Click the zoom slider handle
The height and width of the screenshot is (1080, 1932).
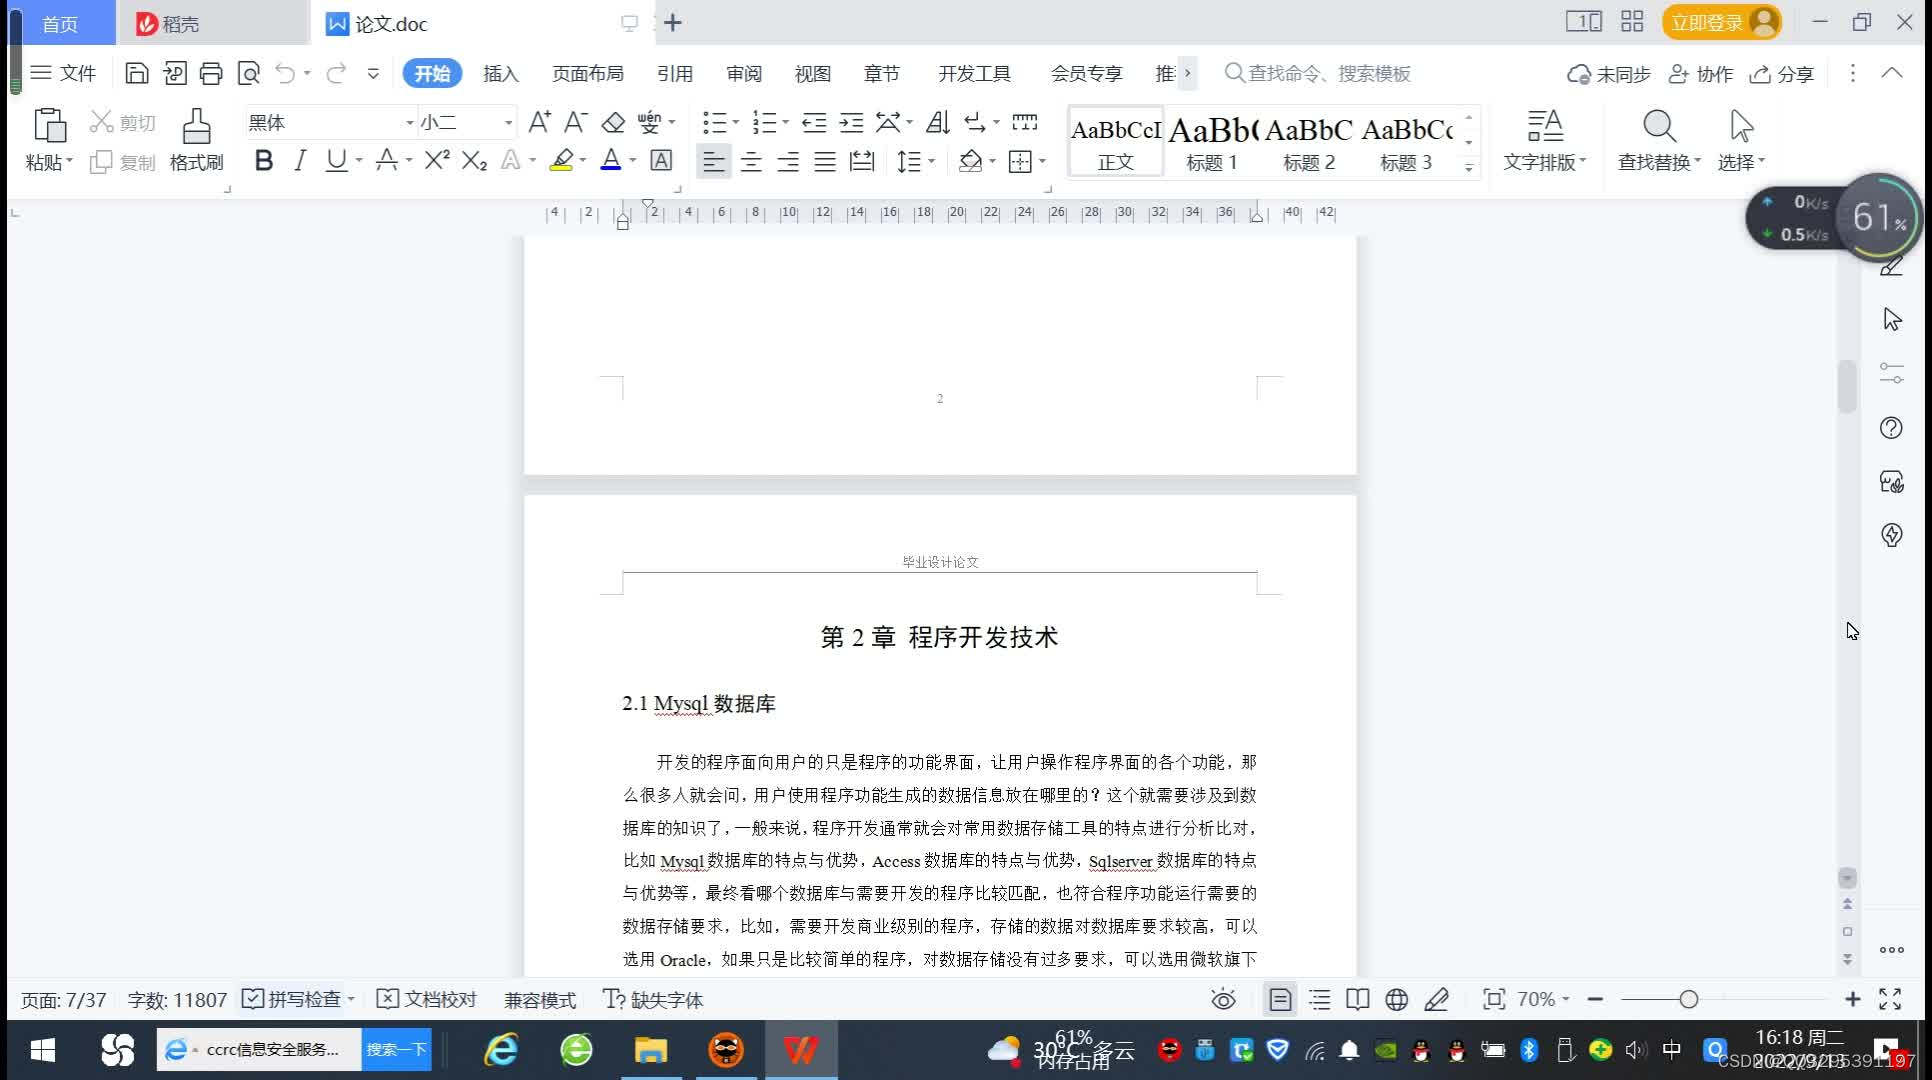coord(1689,999)
